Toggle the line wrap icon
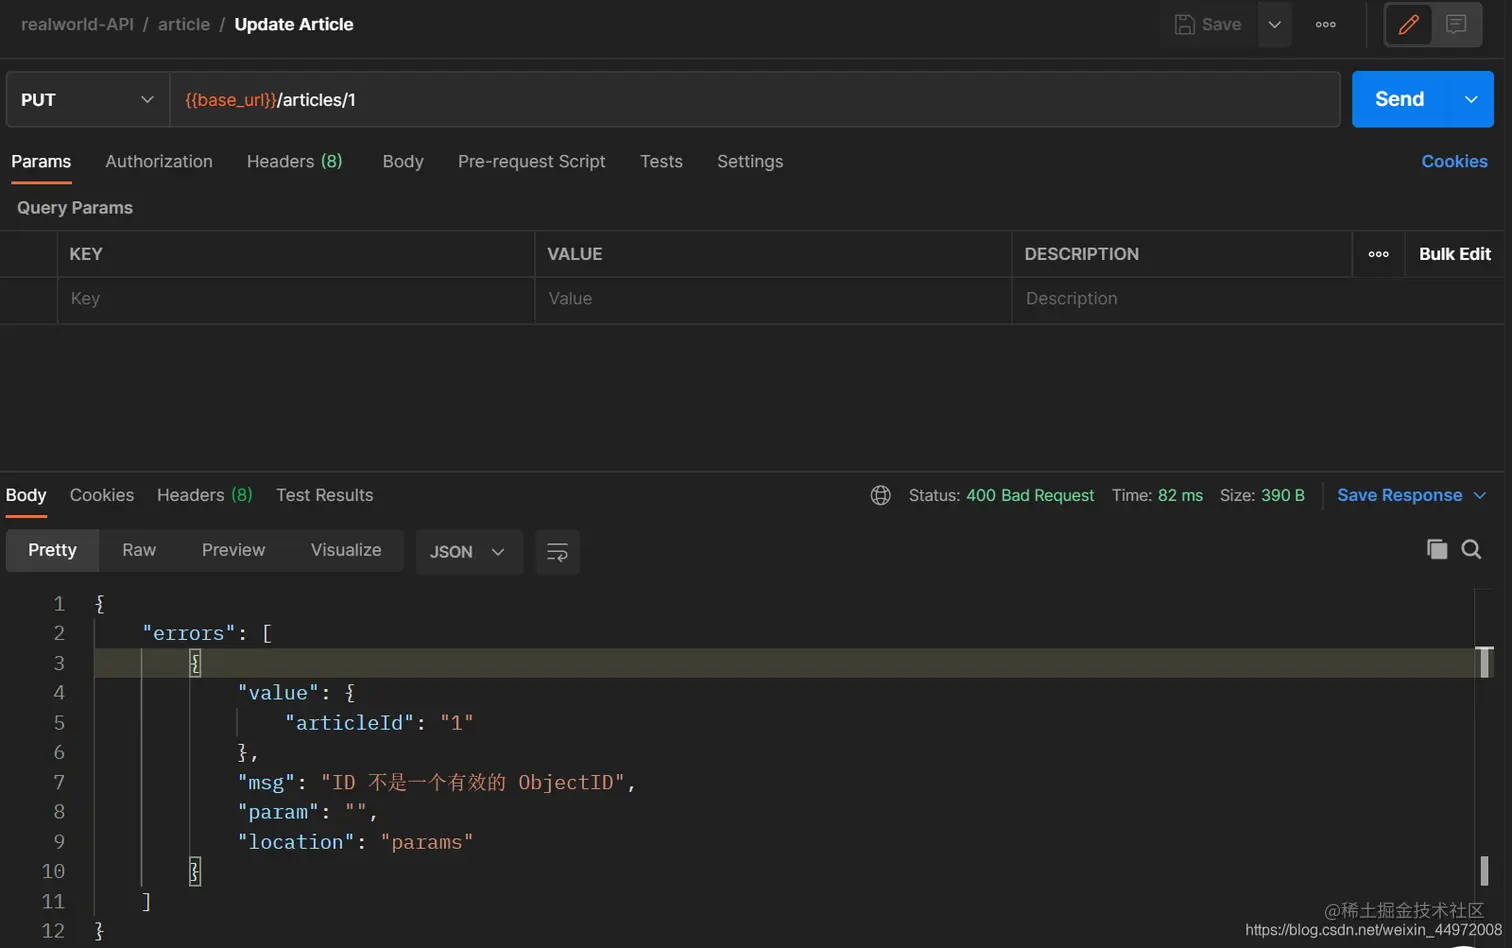The width and height of the screenshot is (1512, 948). 557,552
